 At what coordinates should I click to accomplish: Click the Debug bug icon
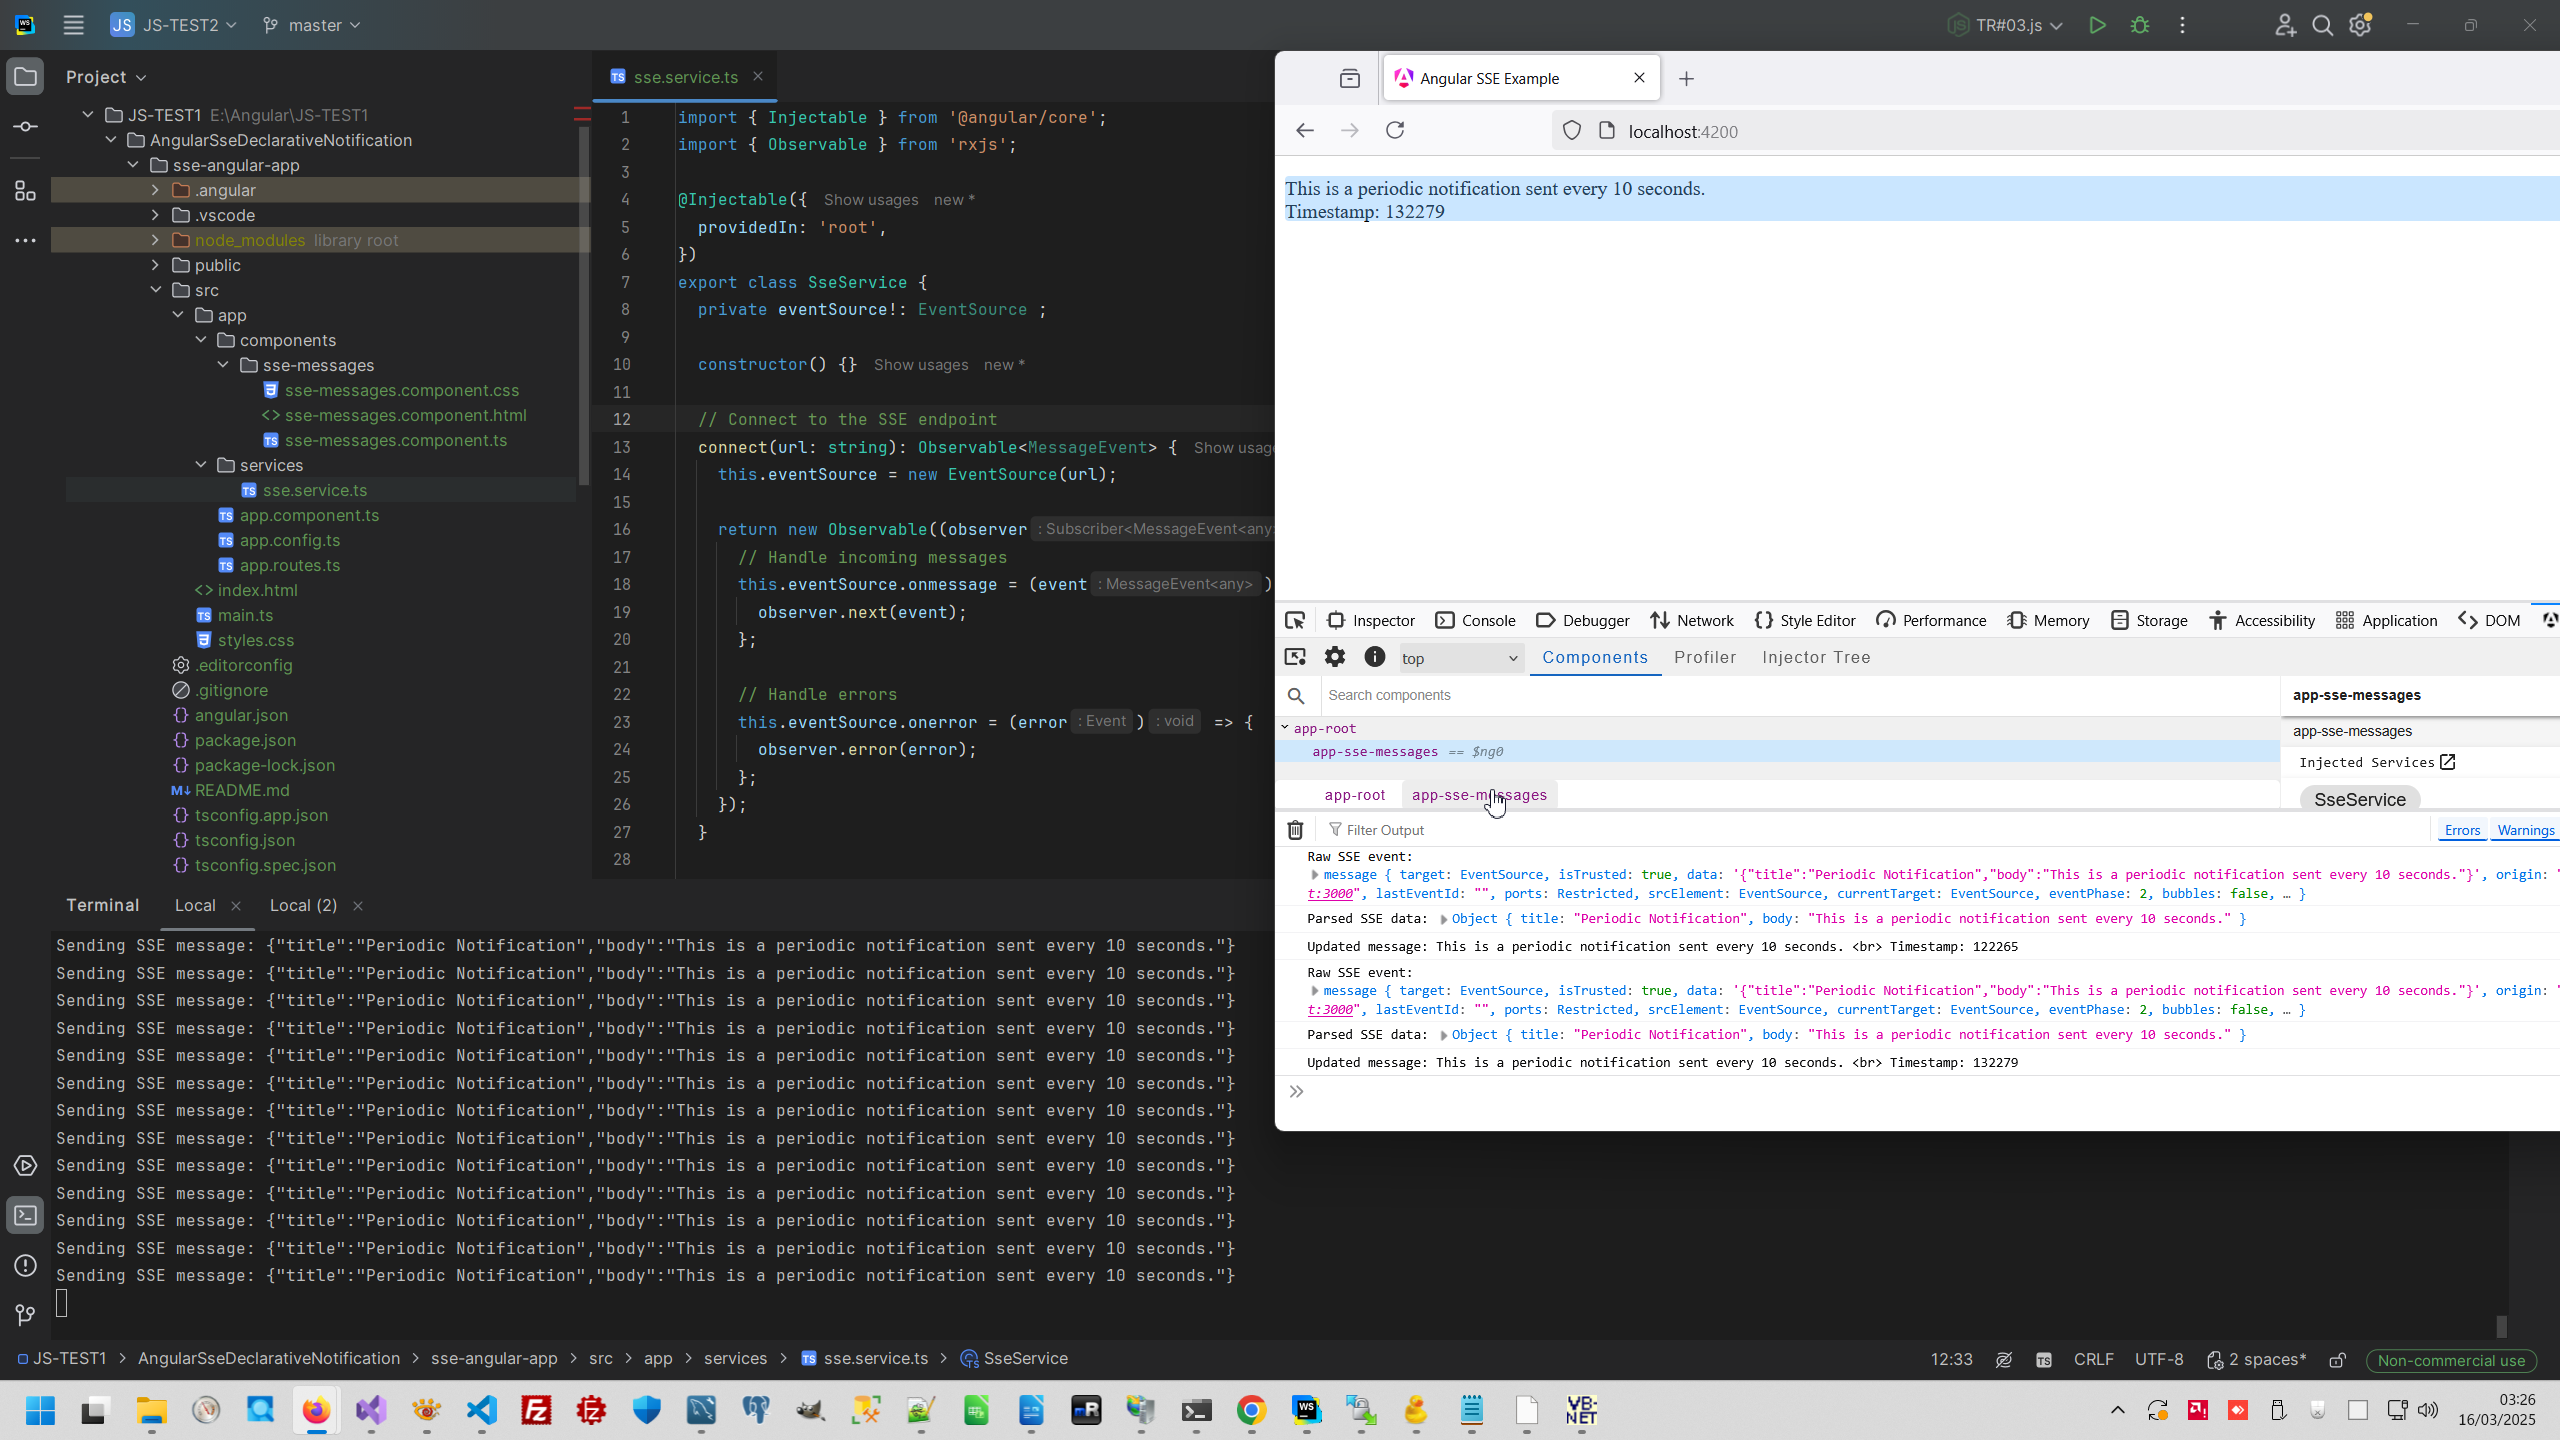click(2140, 25)
